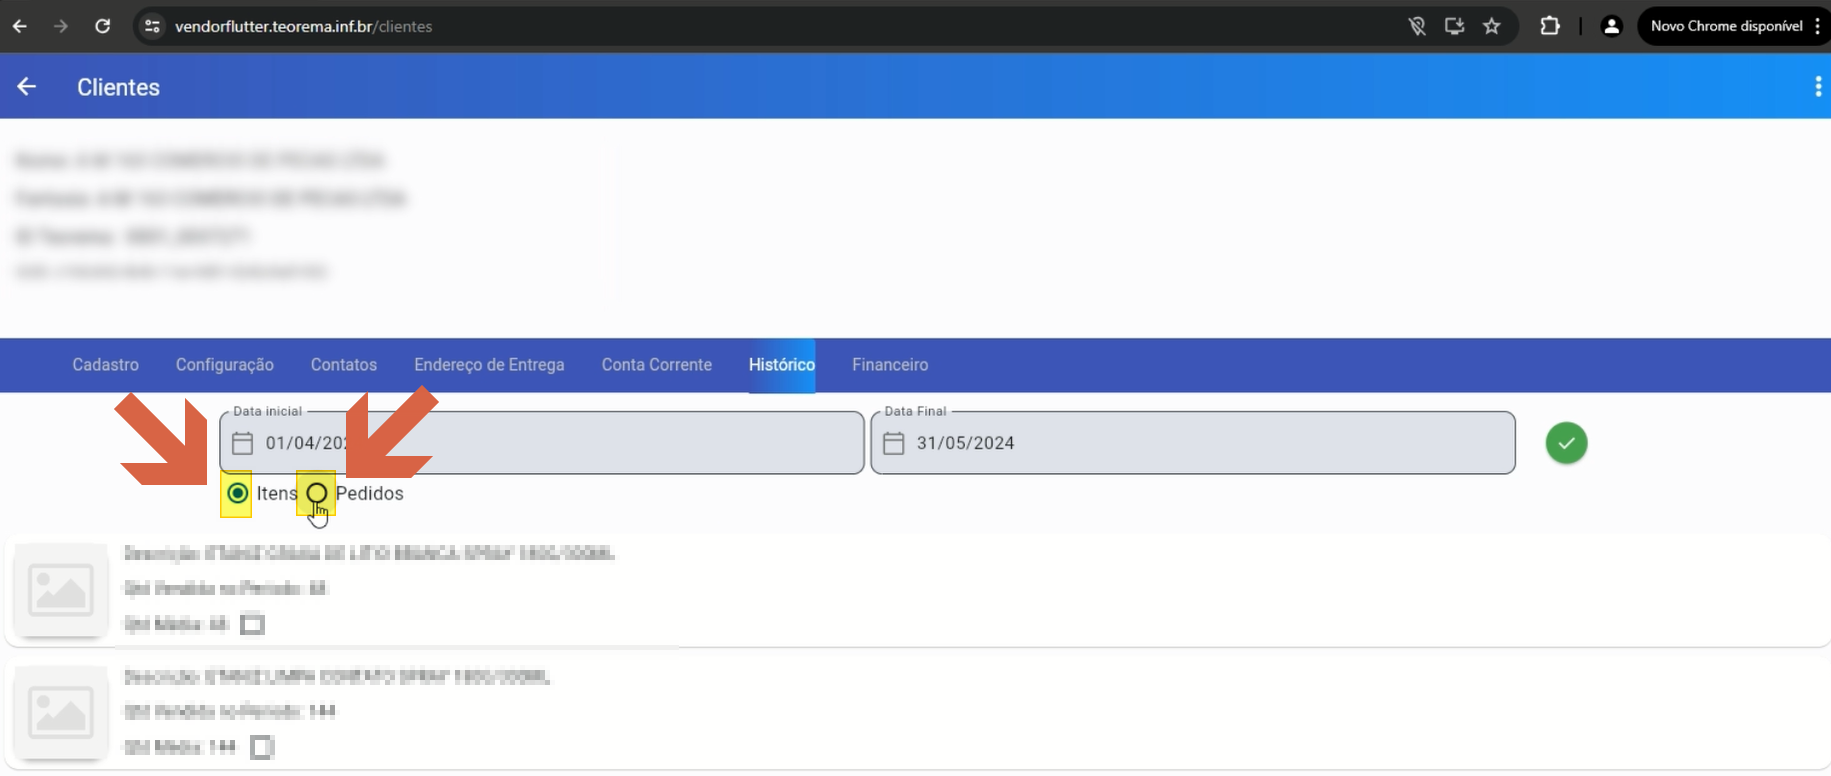The width and height of the screenshot is (1831, 776).
Task: Open the Data inicial calendar icon
Action: coord(242,443)
